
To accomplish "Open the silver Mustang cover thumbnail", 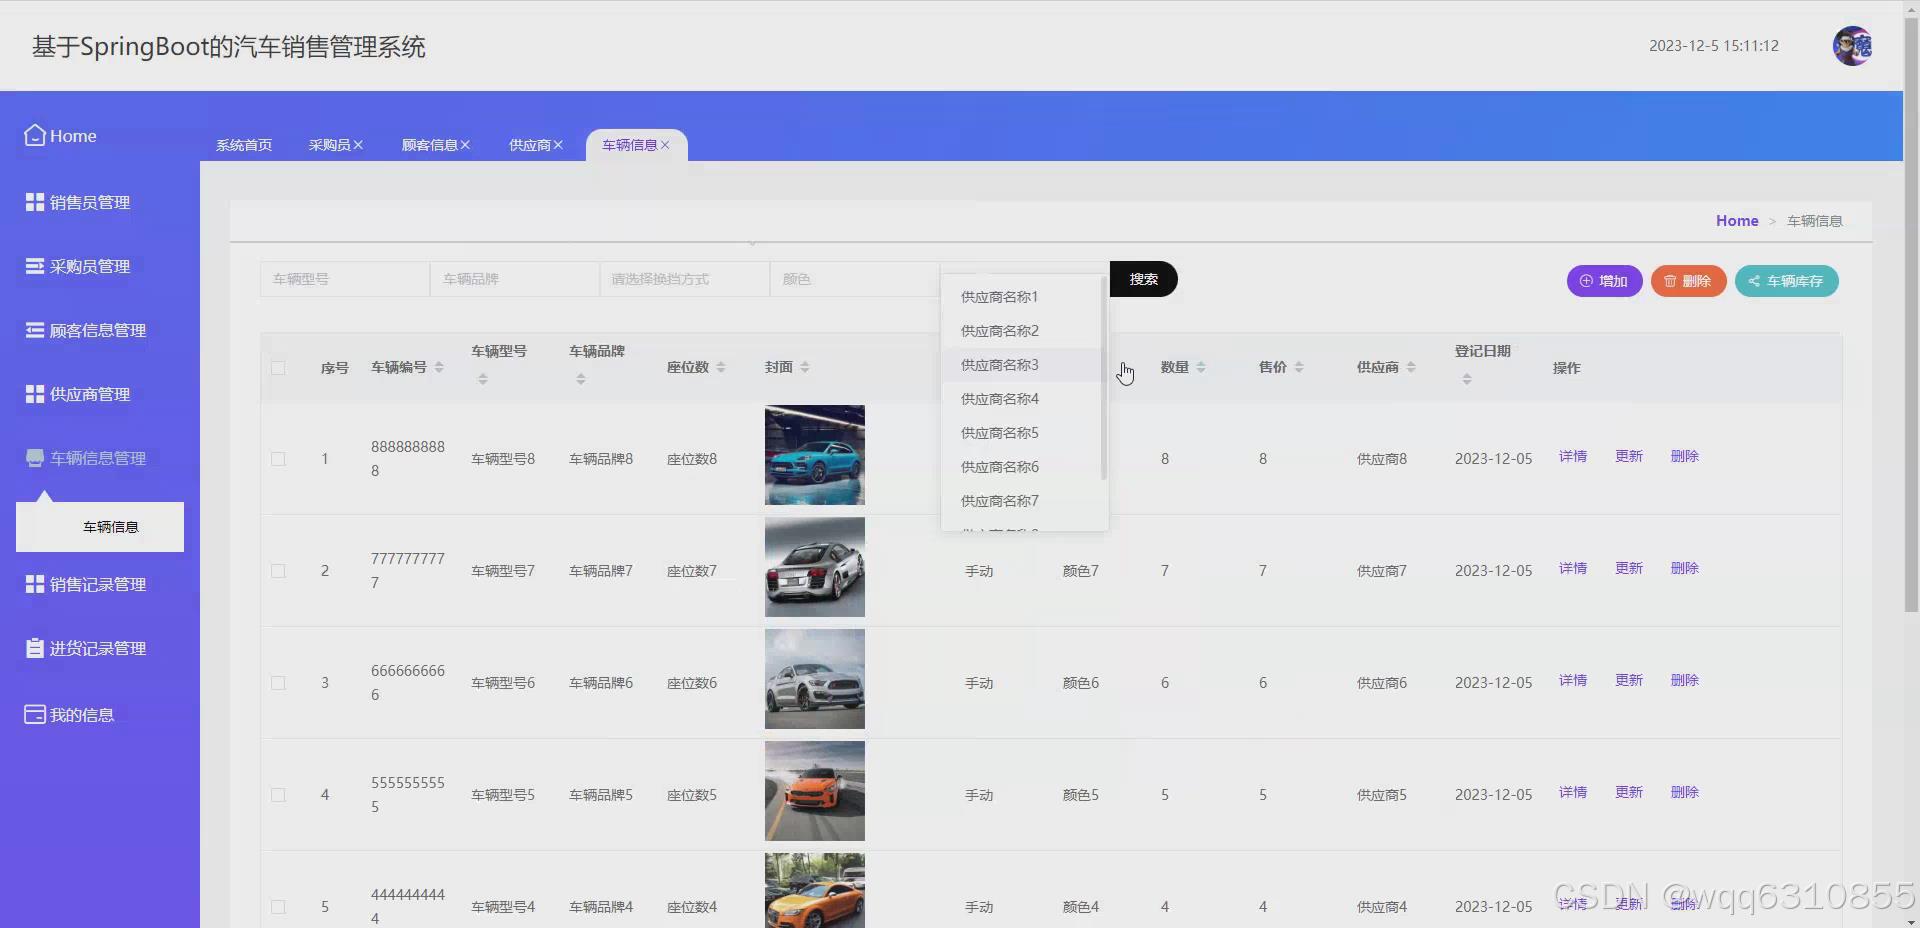I will point(815,679).
